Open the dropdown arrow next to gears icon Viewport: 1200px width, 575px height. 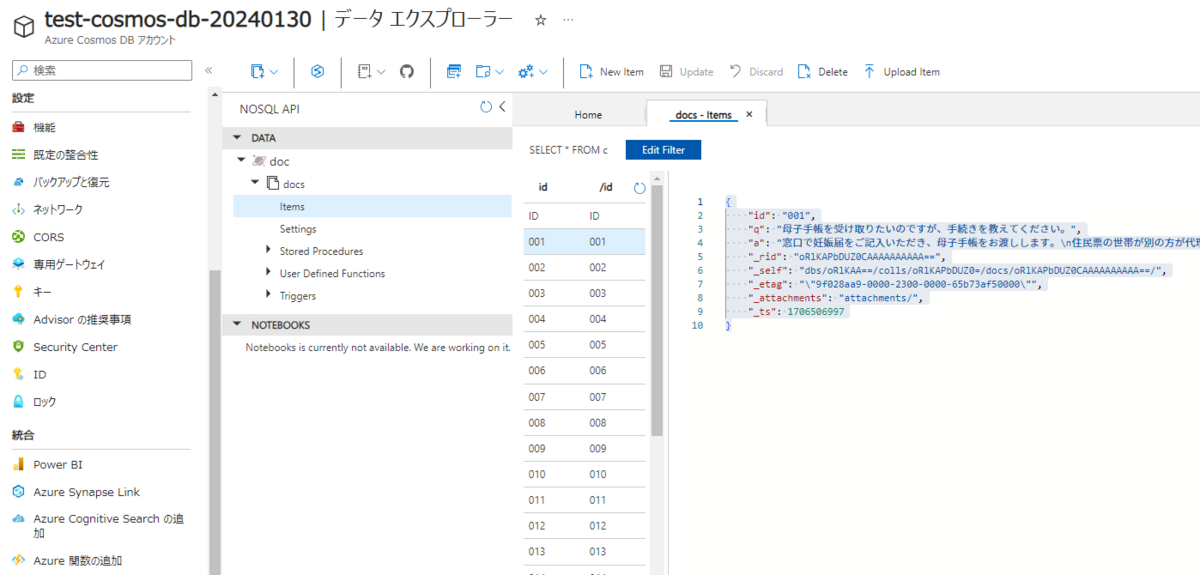(x=544, y=72)
